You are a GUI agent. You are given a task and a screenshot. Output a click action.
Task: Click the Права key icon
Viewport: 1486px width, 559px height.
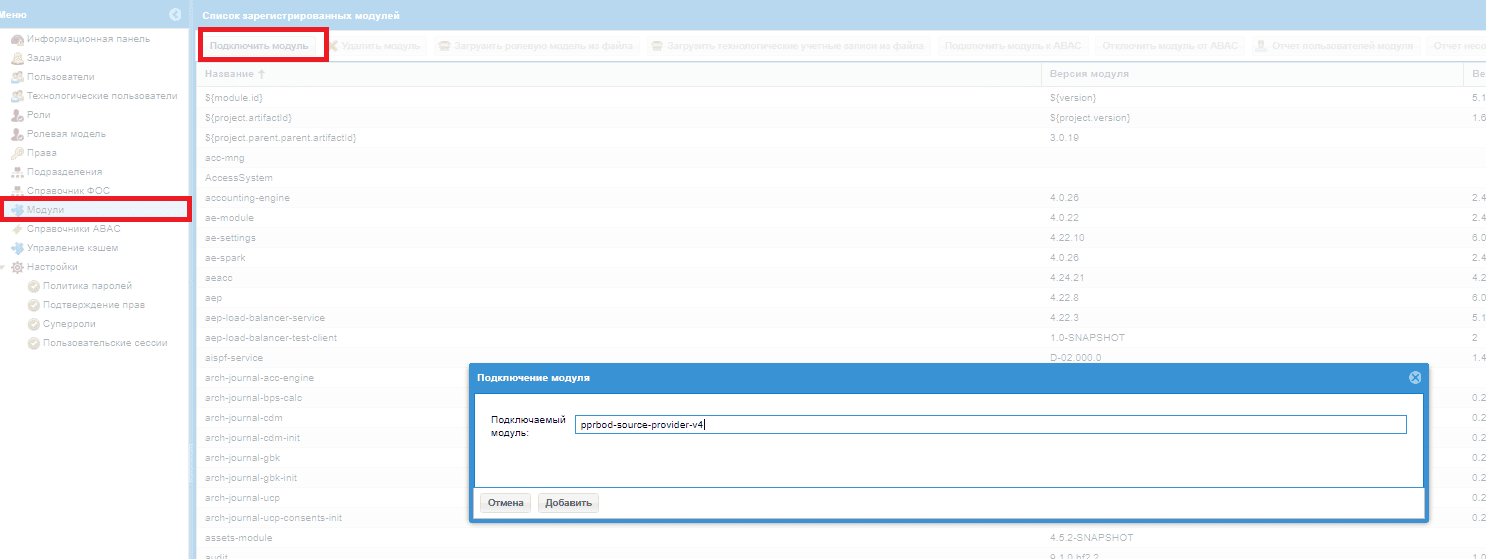[x=17, y=153]
